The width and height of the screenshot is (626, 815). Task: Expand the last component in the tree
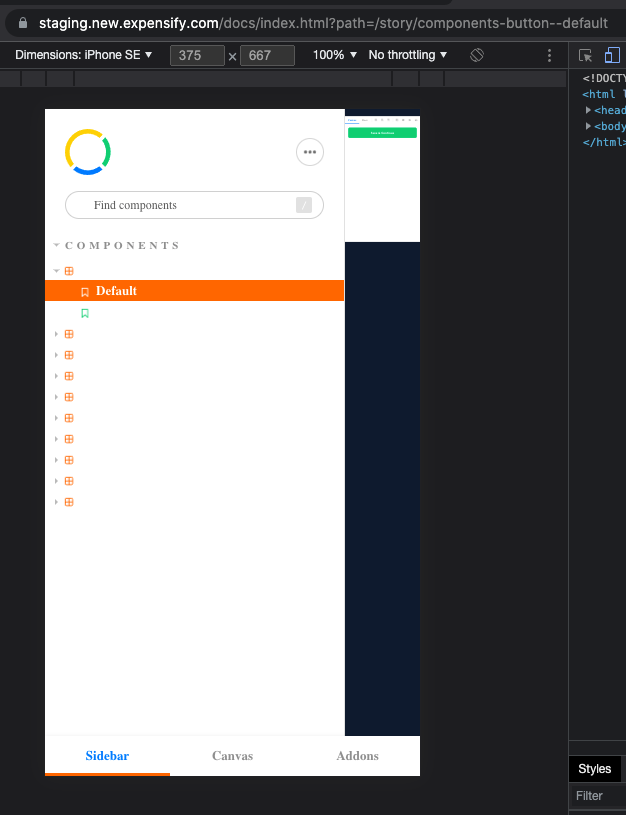(56, 502)
